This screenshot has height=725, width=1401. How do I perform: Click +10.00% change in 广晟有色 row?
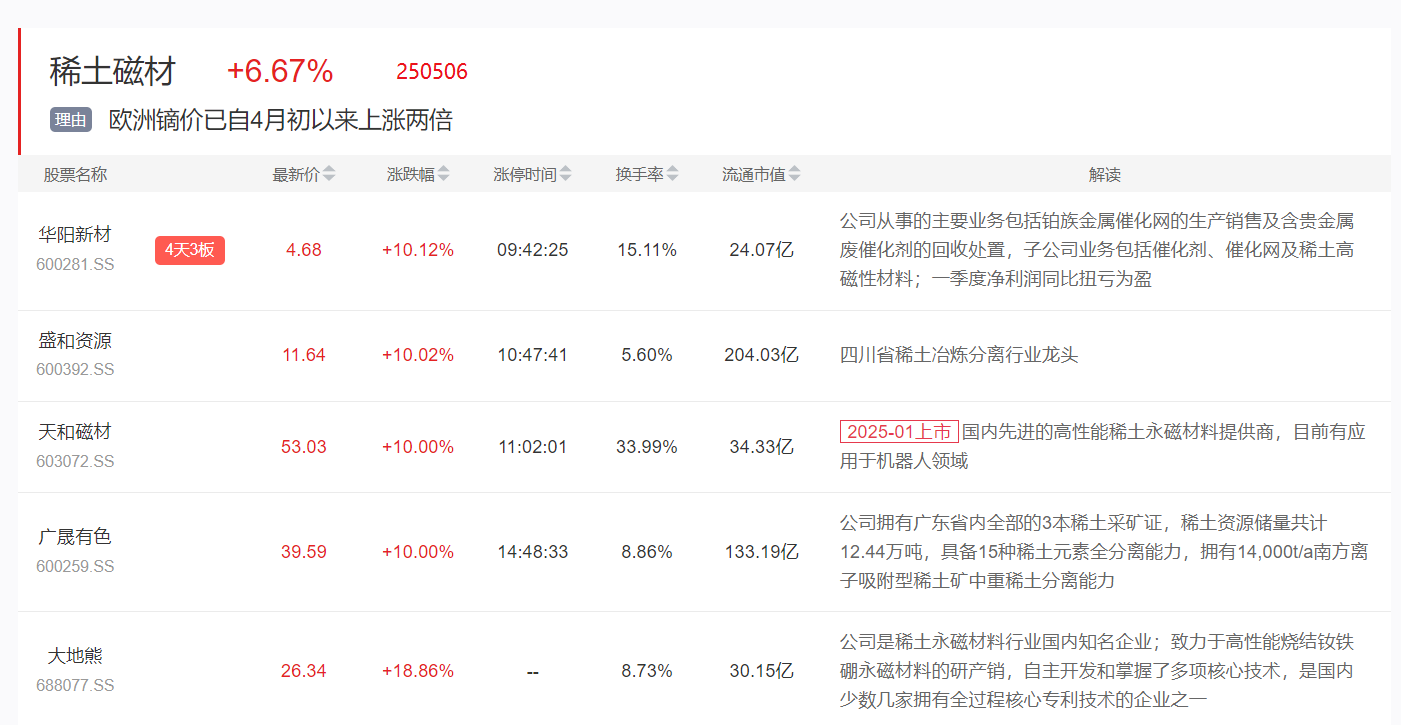click(418, 552)
